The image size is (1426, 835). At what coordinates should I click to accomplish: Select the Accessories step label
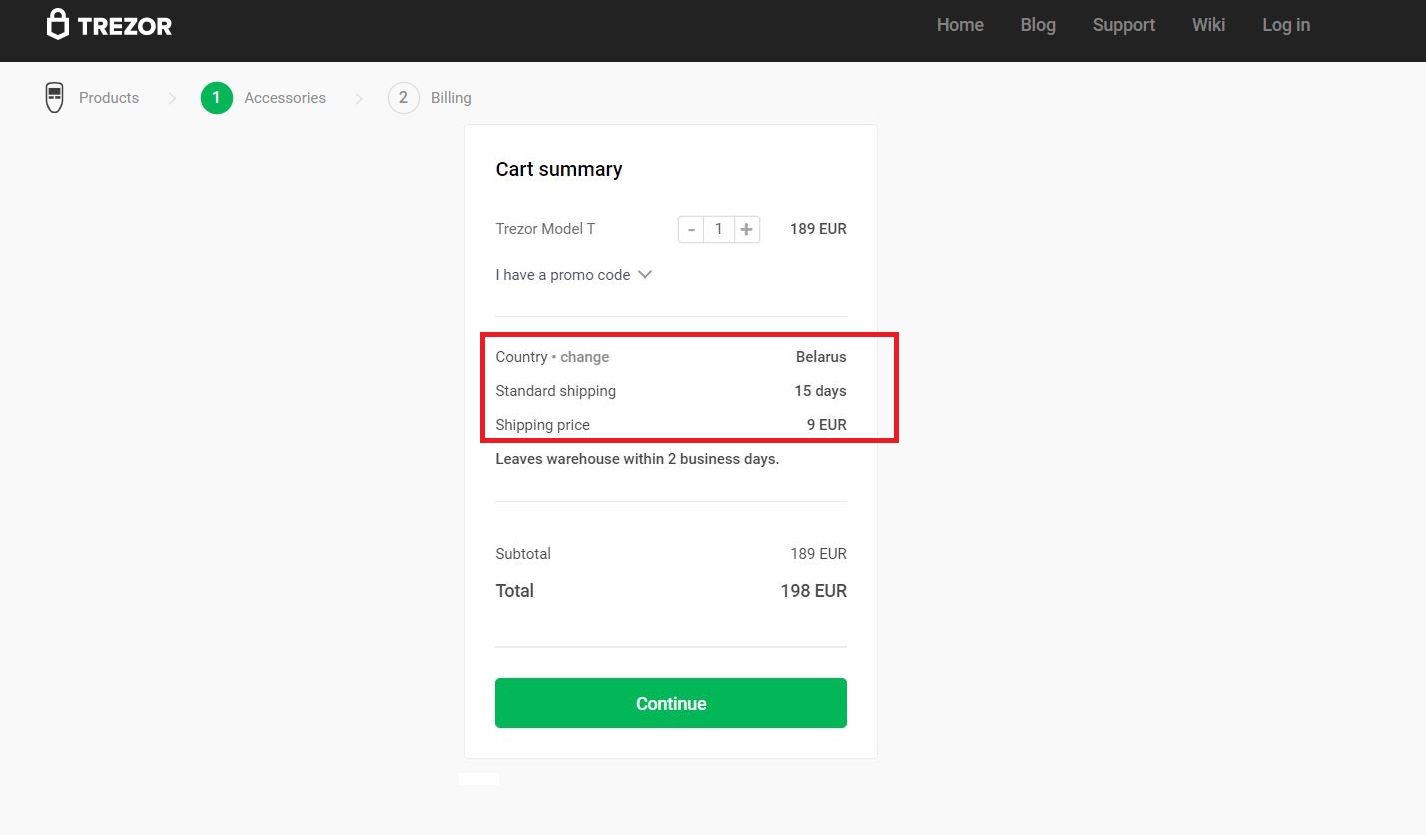click(x=285, y=98)
